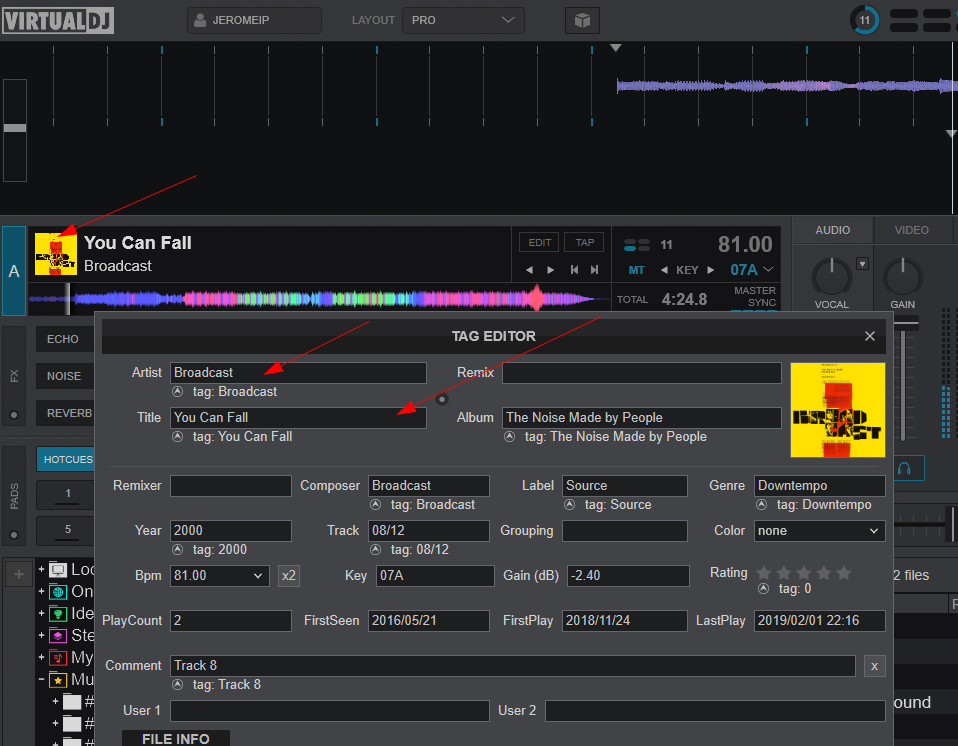958x746 pixels.
Task: Toggle the MT master tempo button
Action: pyautogui.click(x=637, y=270)
